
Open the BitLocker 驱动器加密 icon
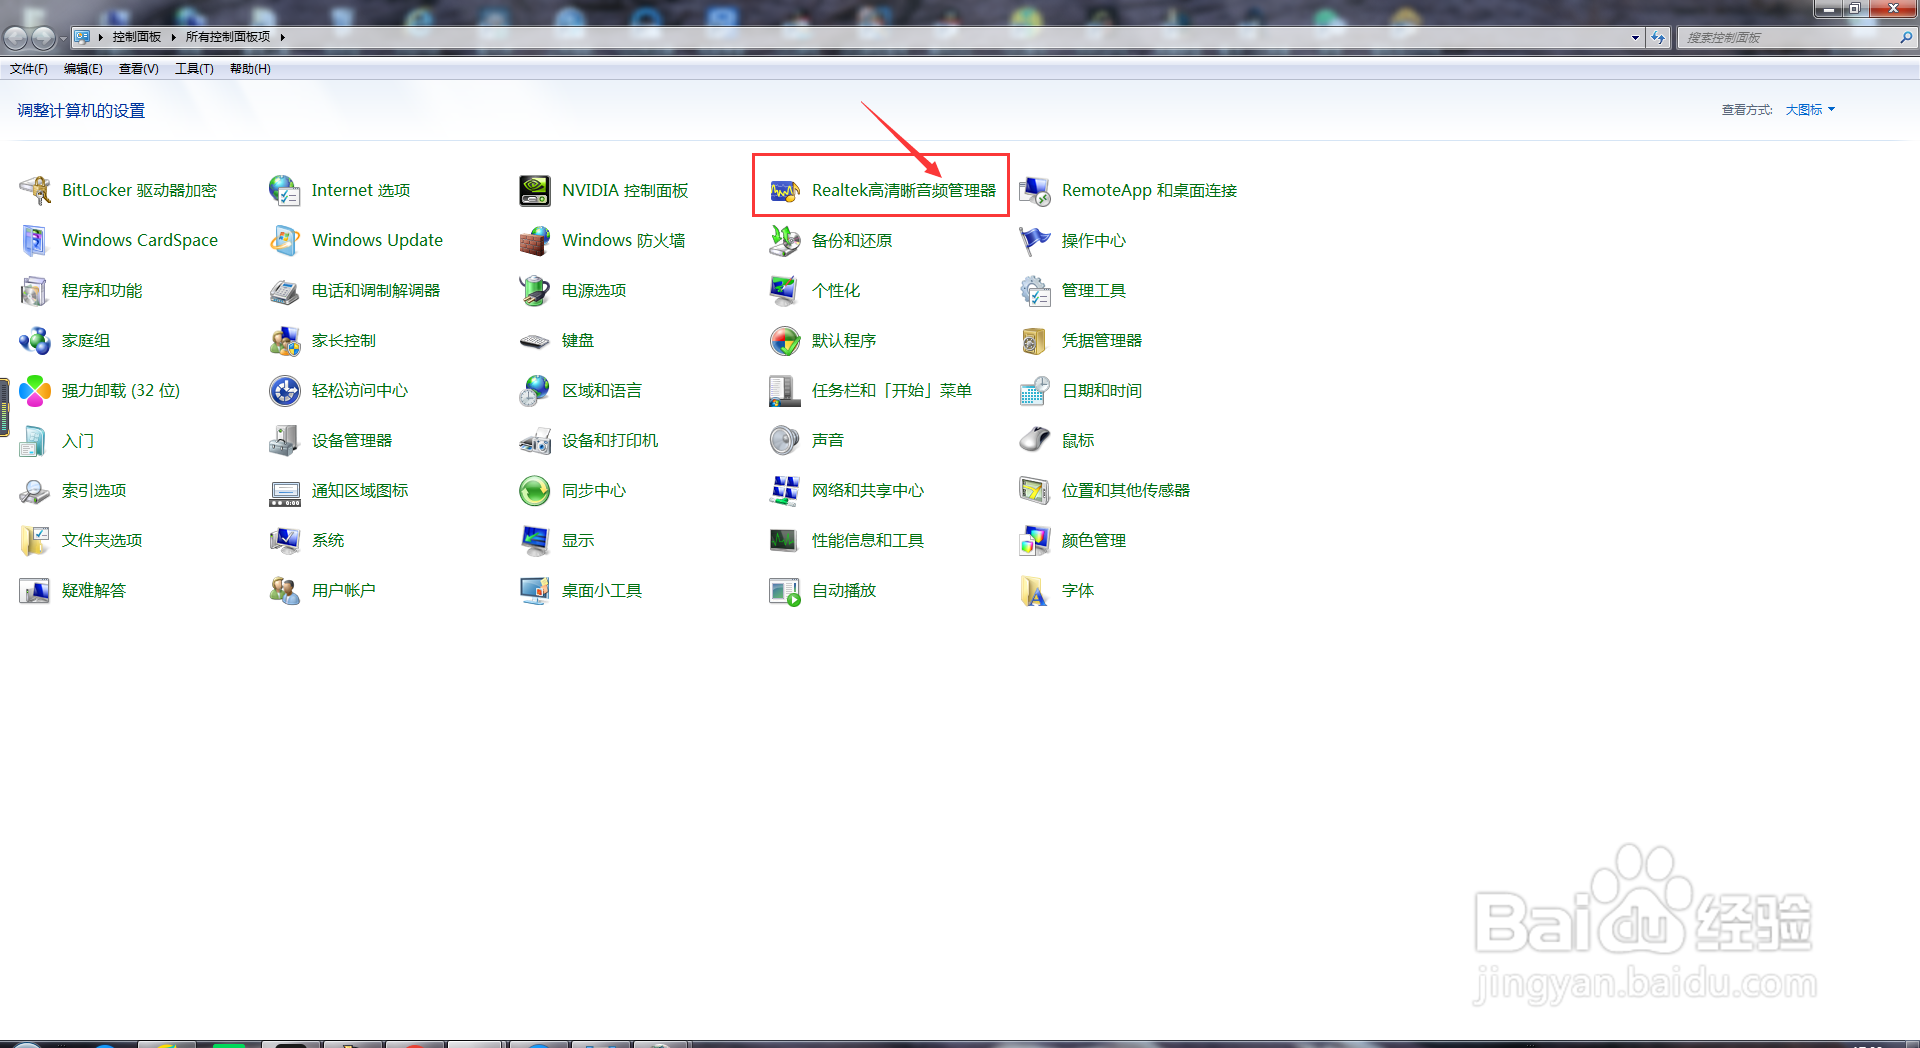[x=35, y=190]
